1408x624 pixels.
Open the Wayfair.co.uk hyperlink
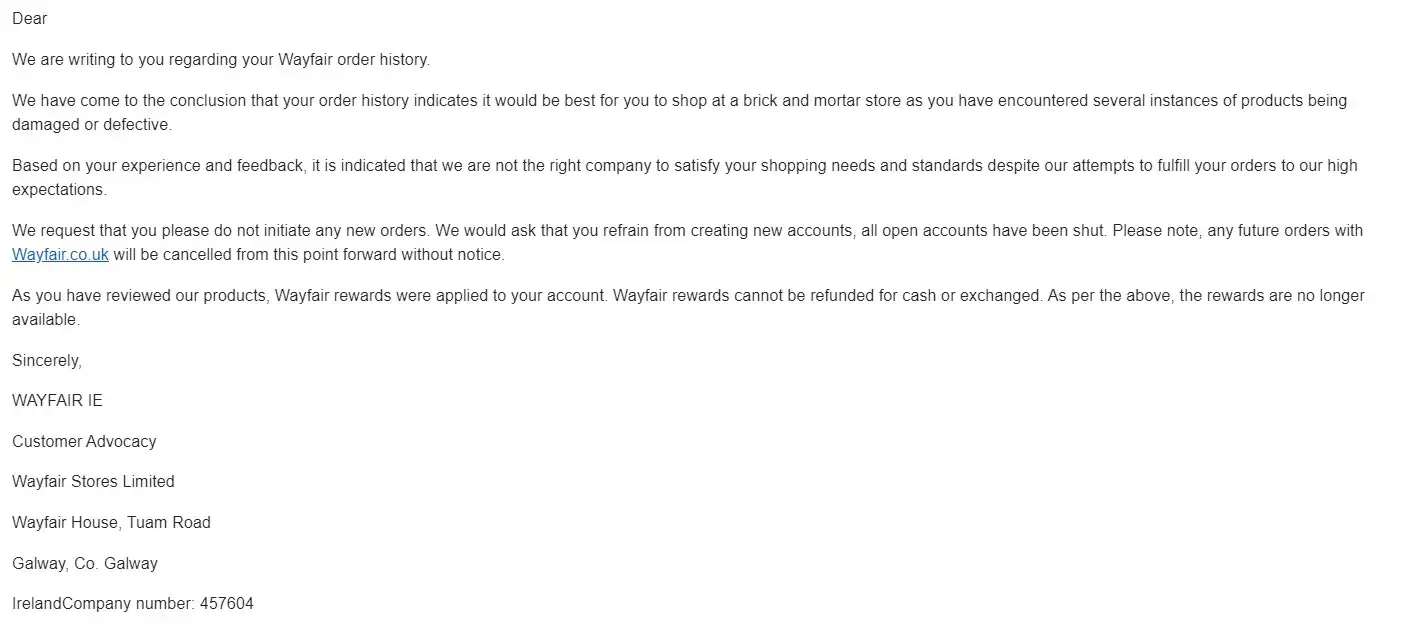tap(60, 255)
